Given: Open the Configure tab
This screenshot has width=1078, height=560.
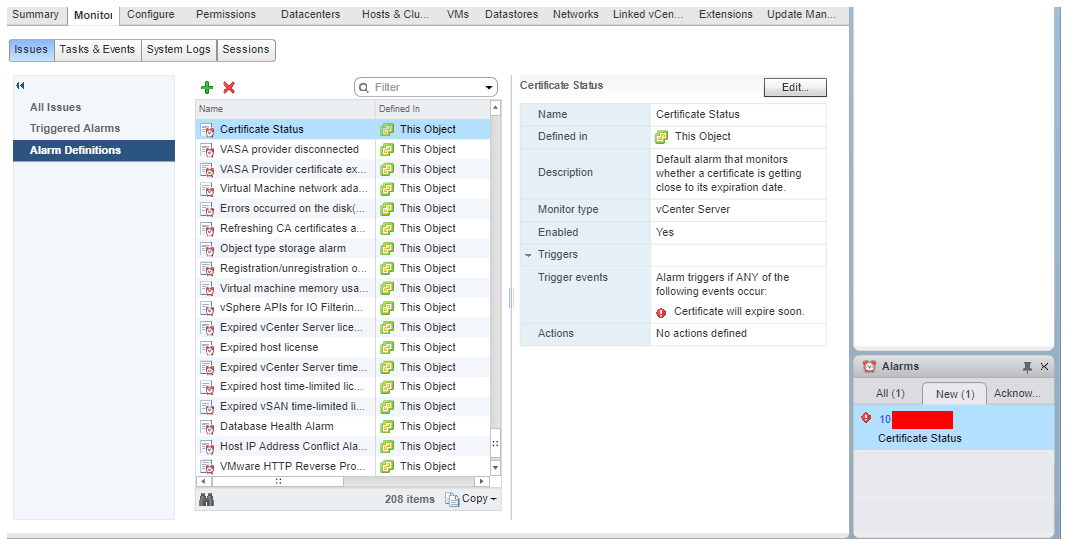Looking at the screenshot, I should (x=151, y=14).
